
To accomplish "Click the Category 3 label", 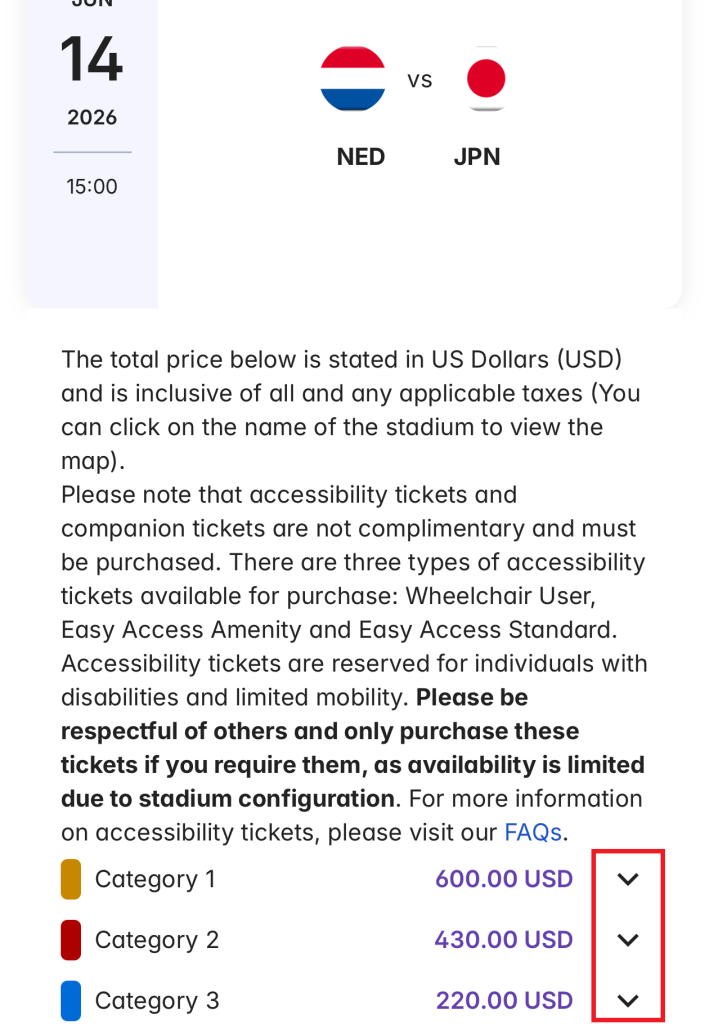I will (157, 1000).
